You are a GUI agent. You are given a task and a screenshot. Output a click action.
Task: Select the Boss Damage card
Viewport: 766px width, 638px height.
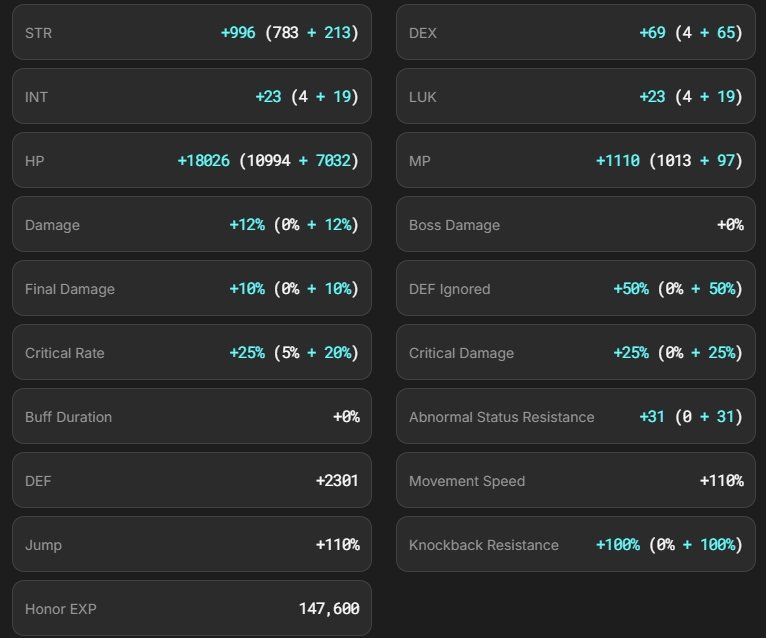click(575, 225)
